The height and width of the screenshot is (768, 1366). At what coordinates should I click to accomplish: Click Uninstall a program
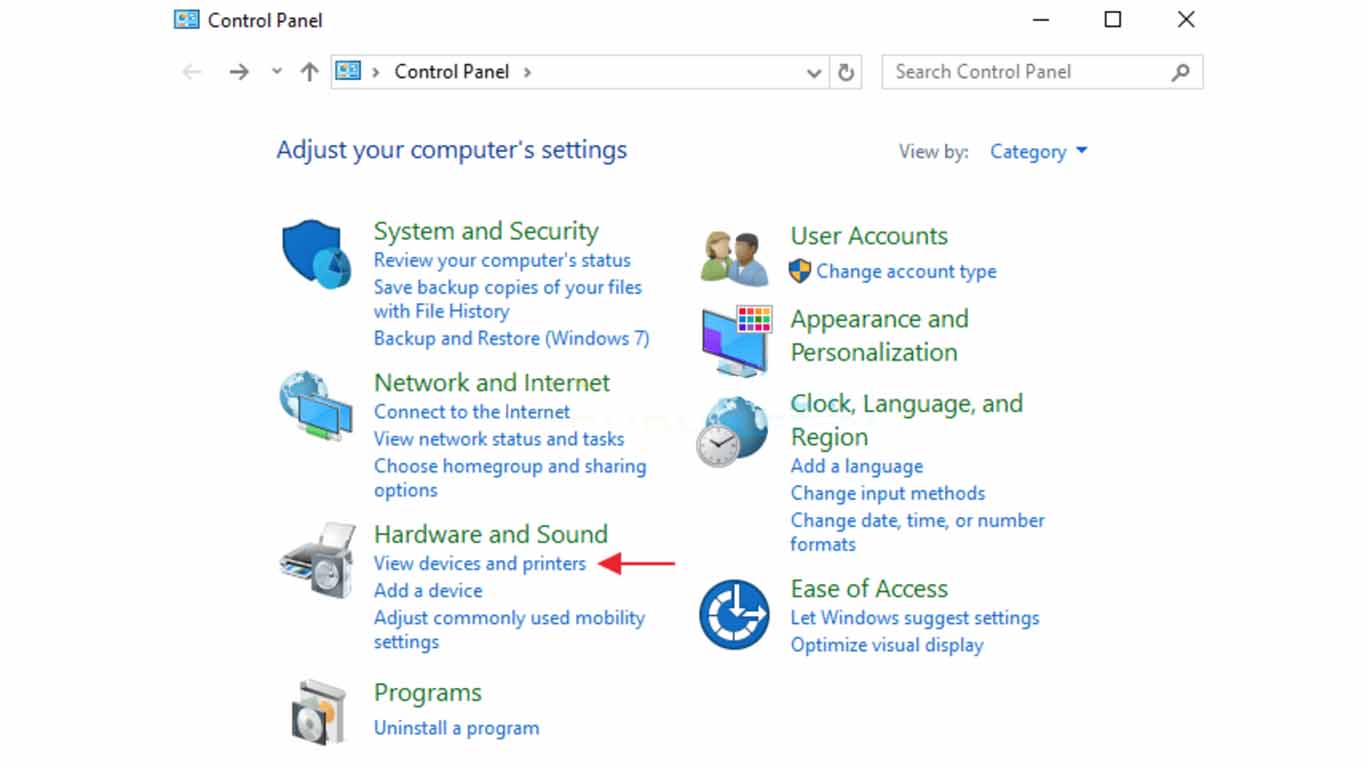[x=456, y=728]
